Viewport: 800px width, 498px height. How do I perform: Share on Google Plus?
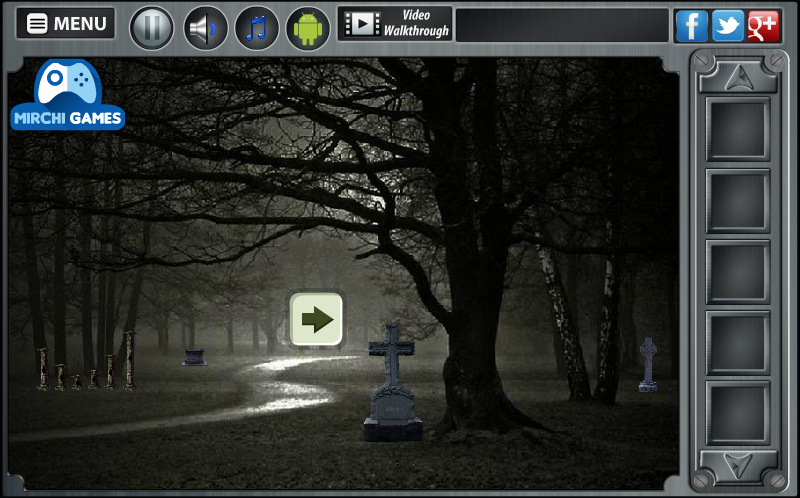tap(763, 26)
